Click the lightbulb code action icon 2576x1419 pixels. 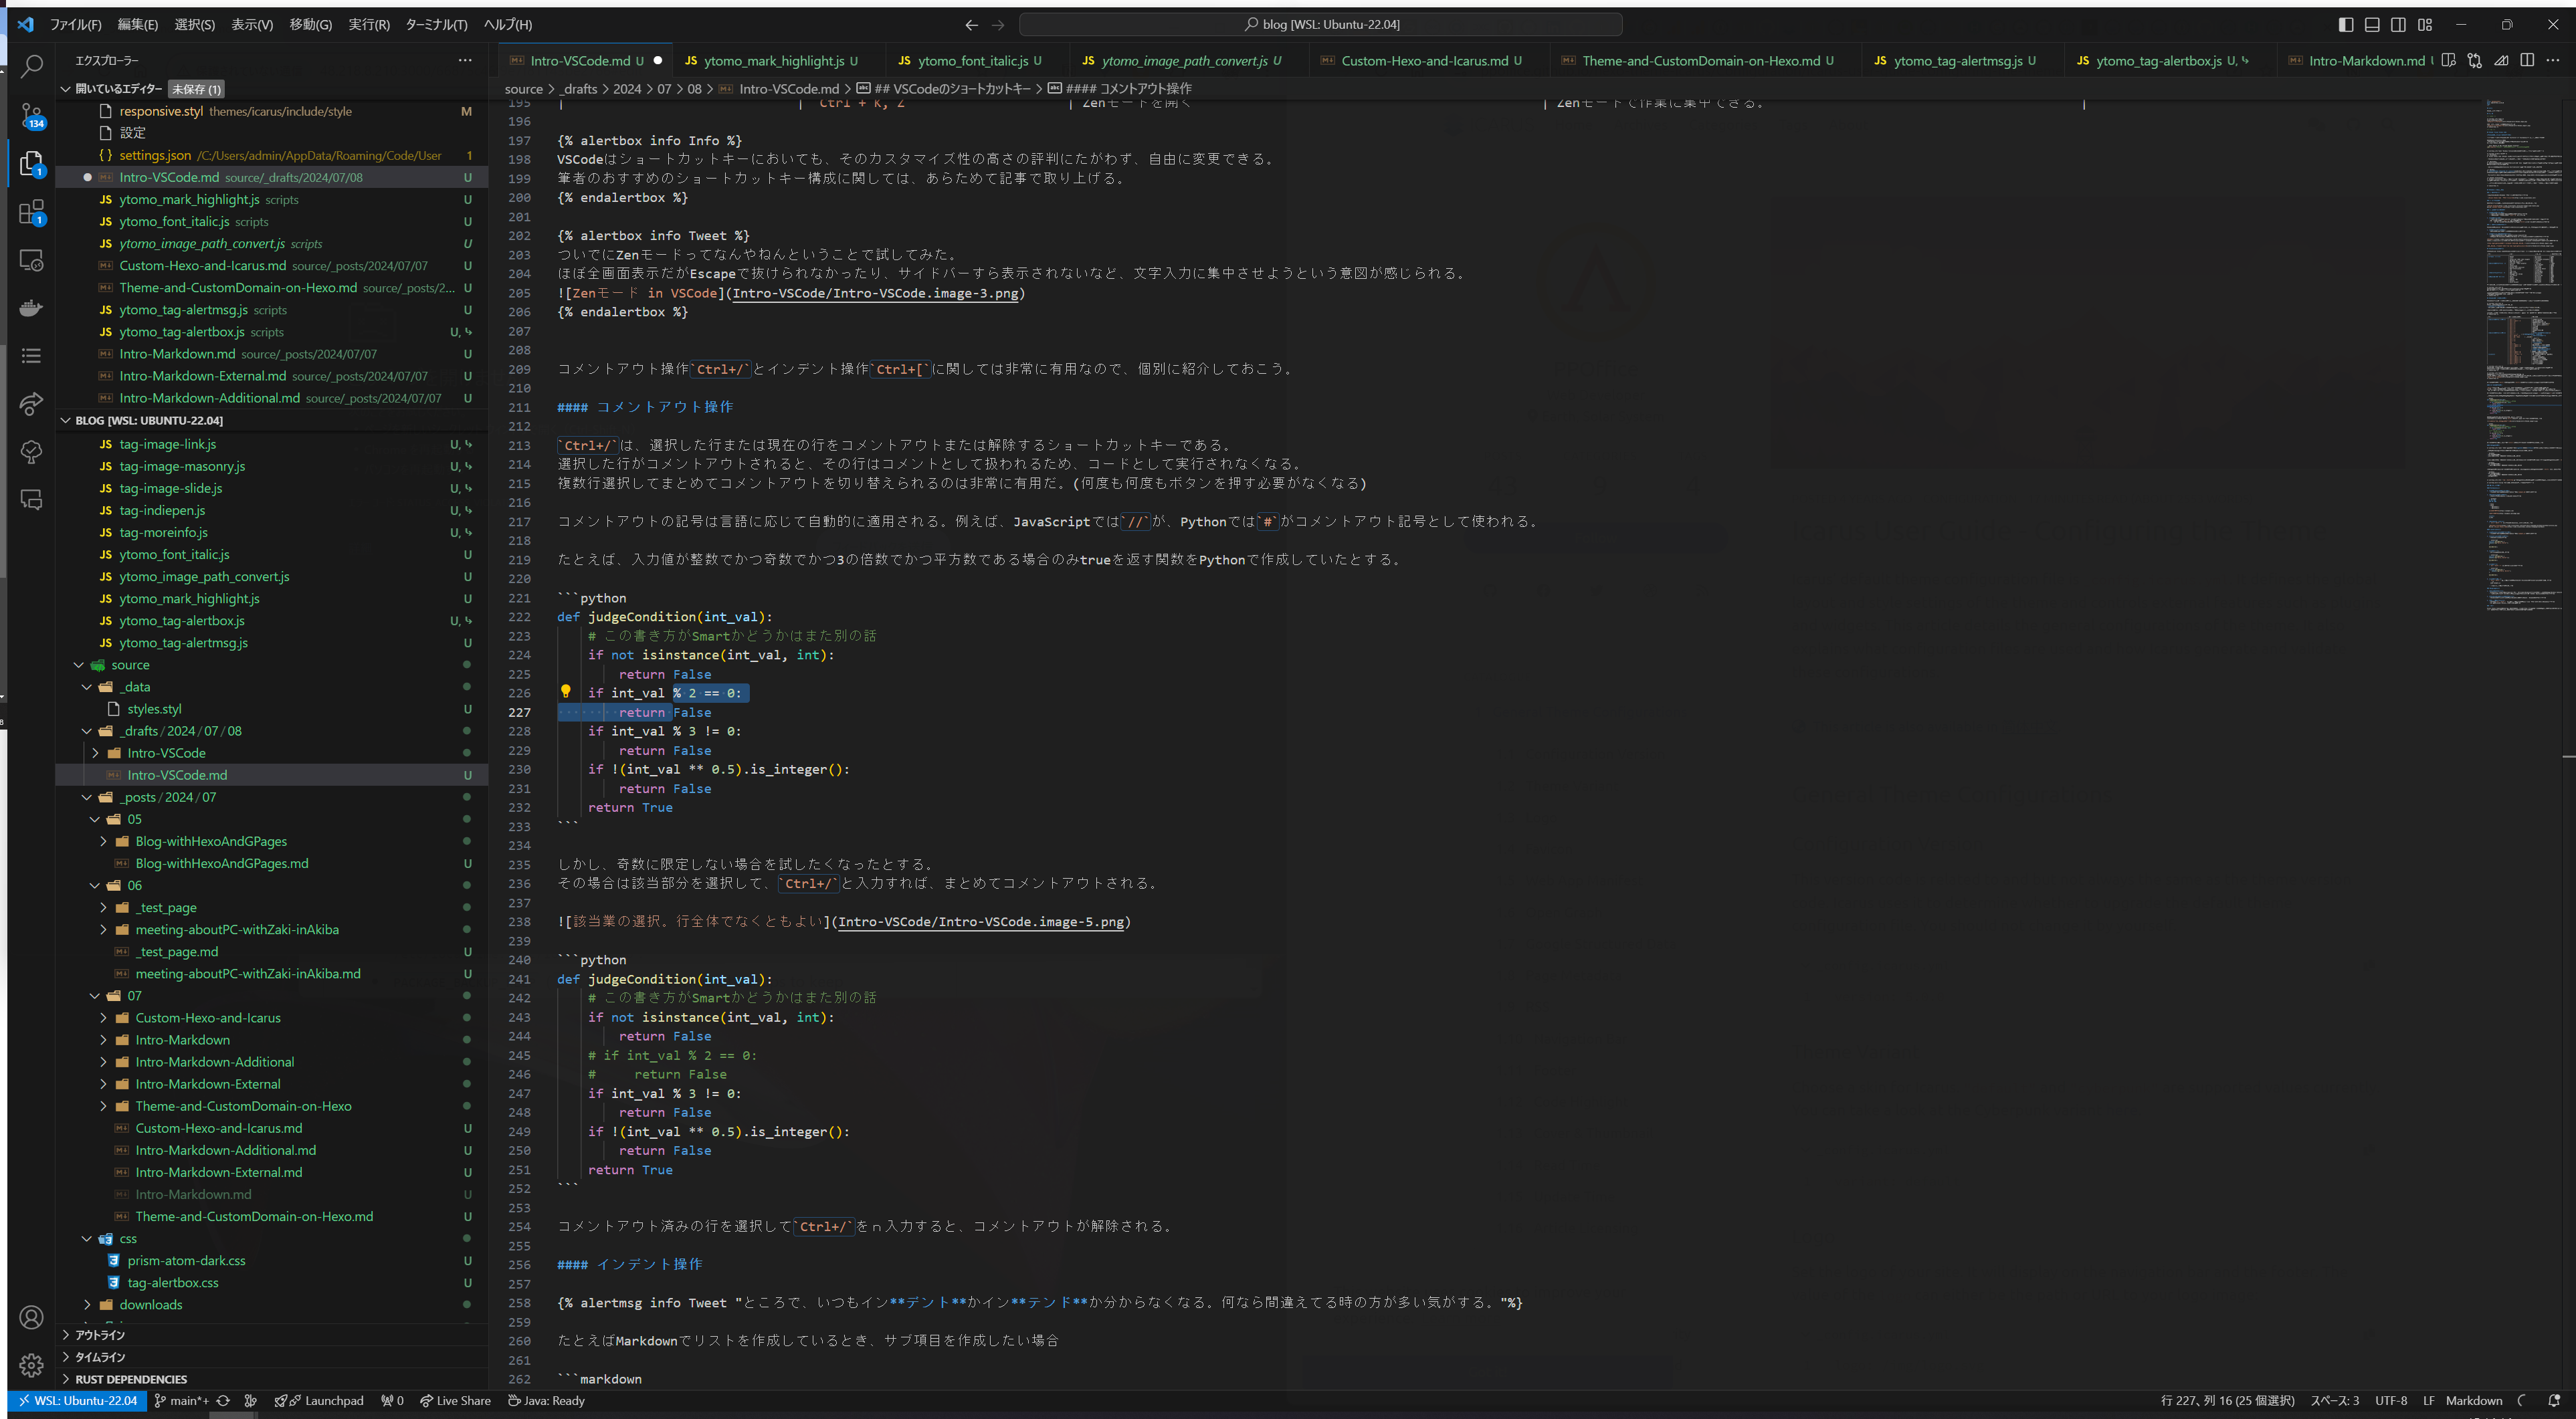coord(565,692)
